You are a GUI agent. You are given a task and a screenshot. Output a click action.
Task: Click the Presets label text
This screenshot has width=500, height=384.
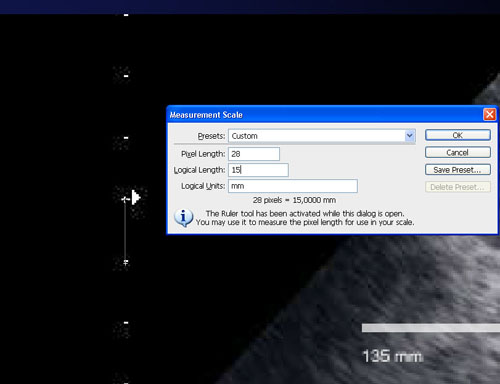(x=211, y=136)
